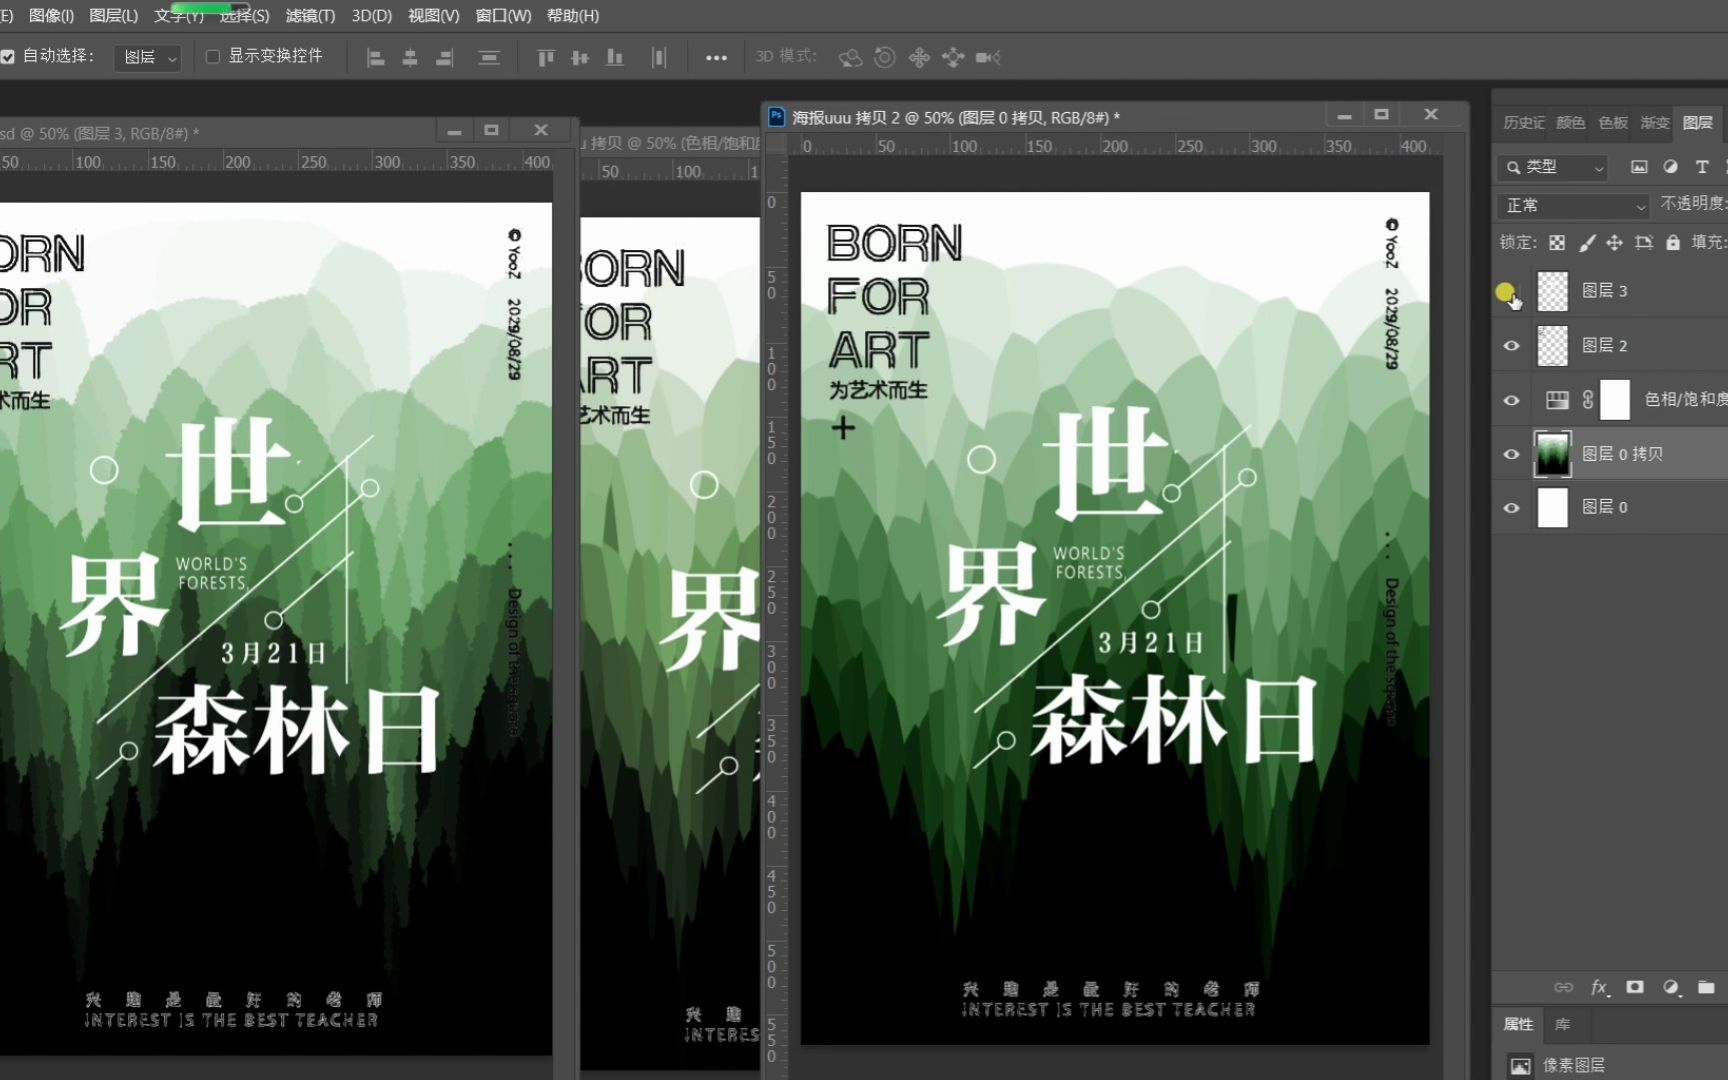The height and width of the screenshot is (1080, 1728).
Task: Toggle visibility of layer 图层 3
Action: pyautogui.click(x=1511, y=292)
